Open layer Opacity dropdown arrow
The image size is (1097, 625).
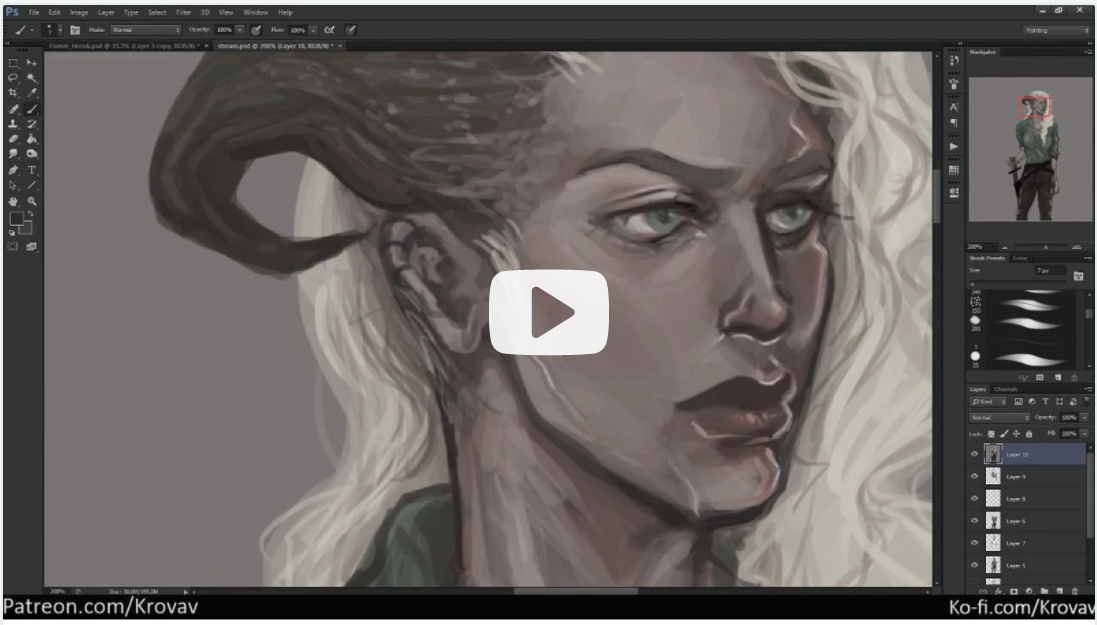pos(1084,418)
